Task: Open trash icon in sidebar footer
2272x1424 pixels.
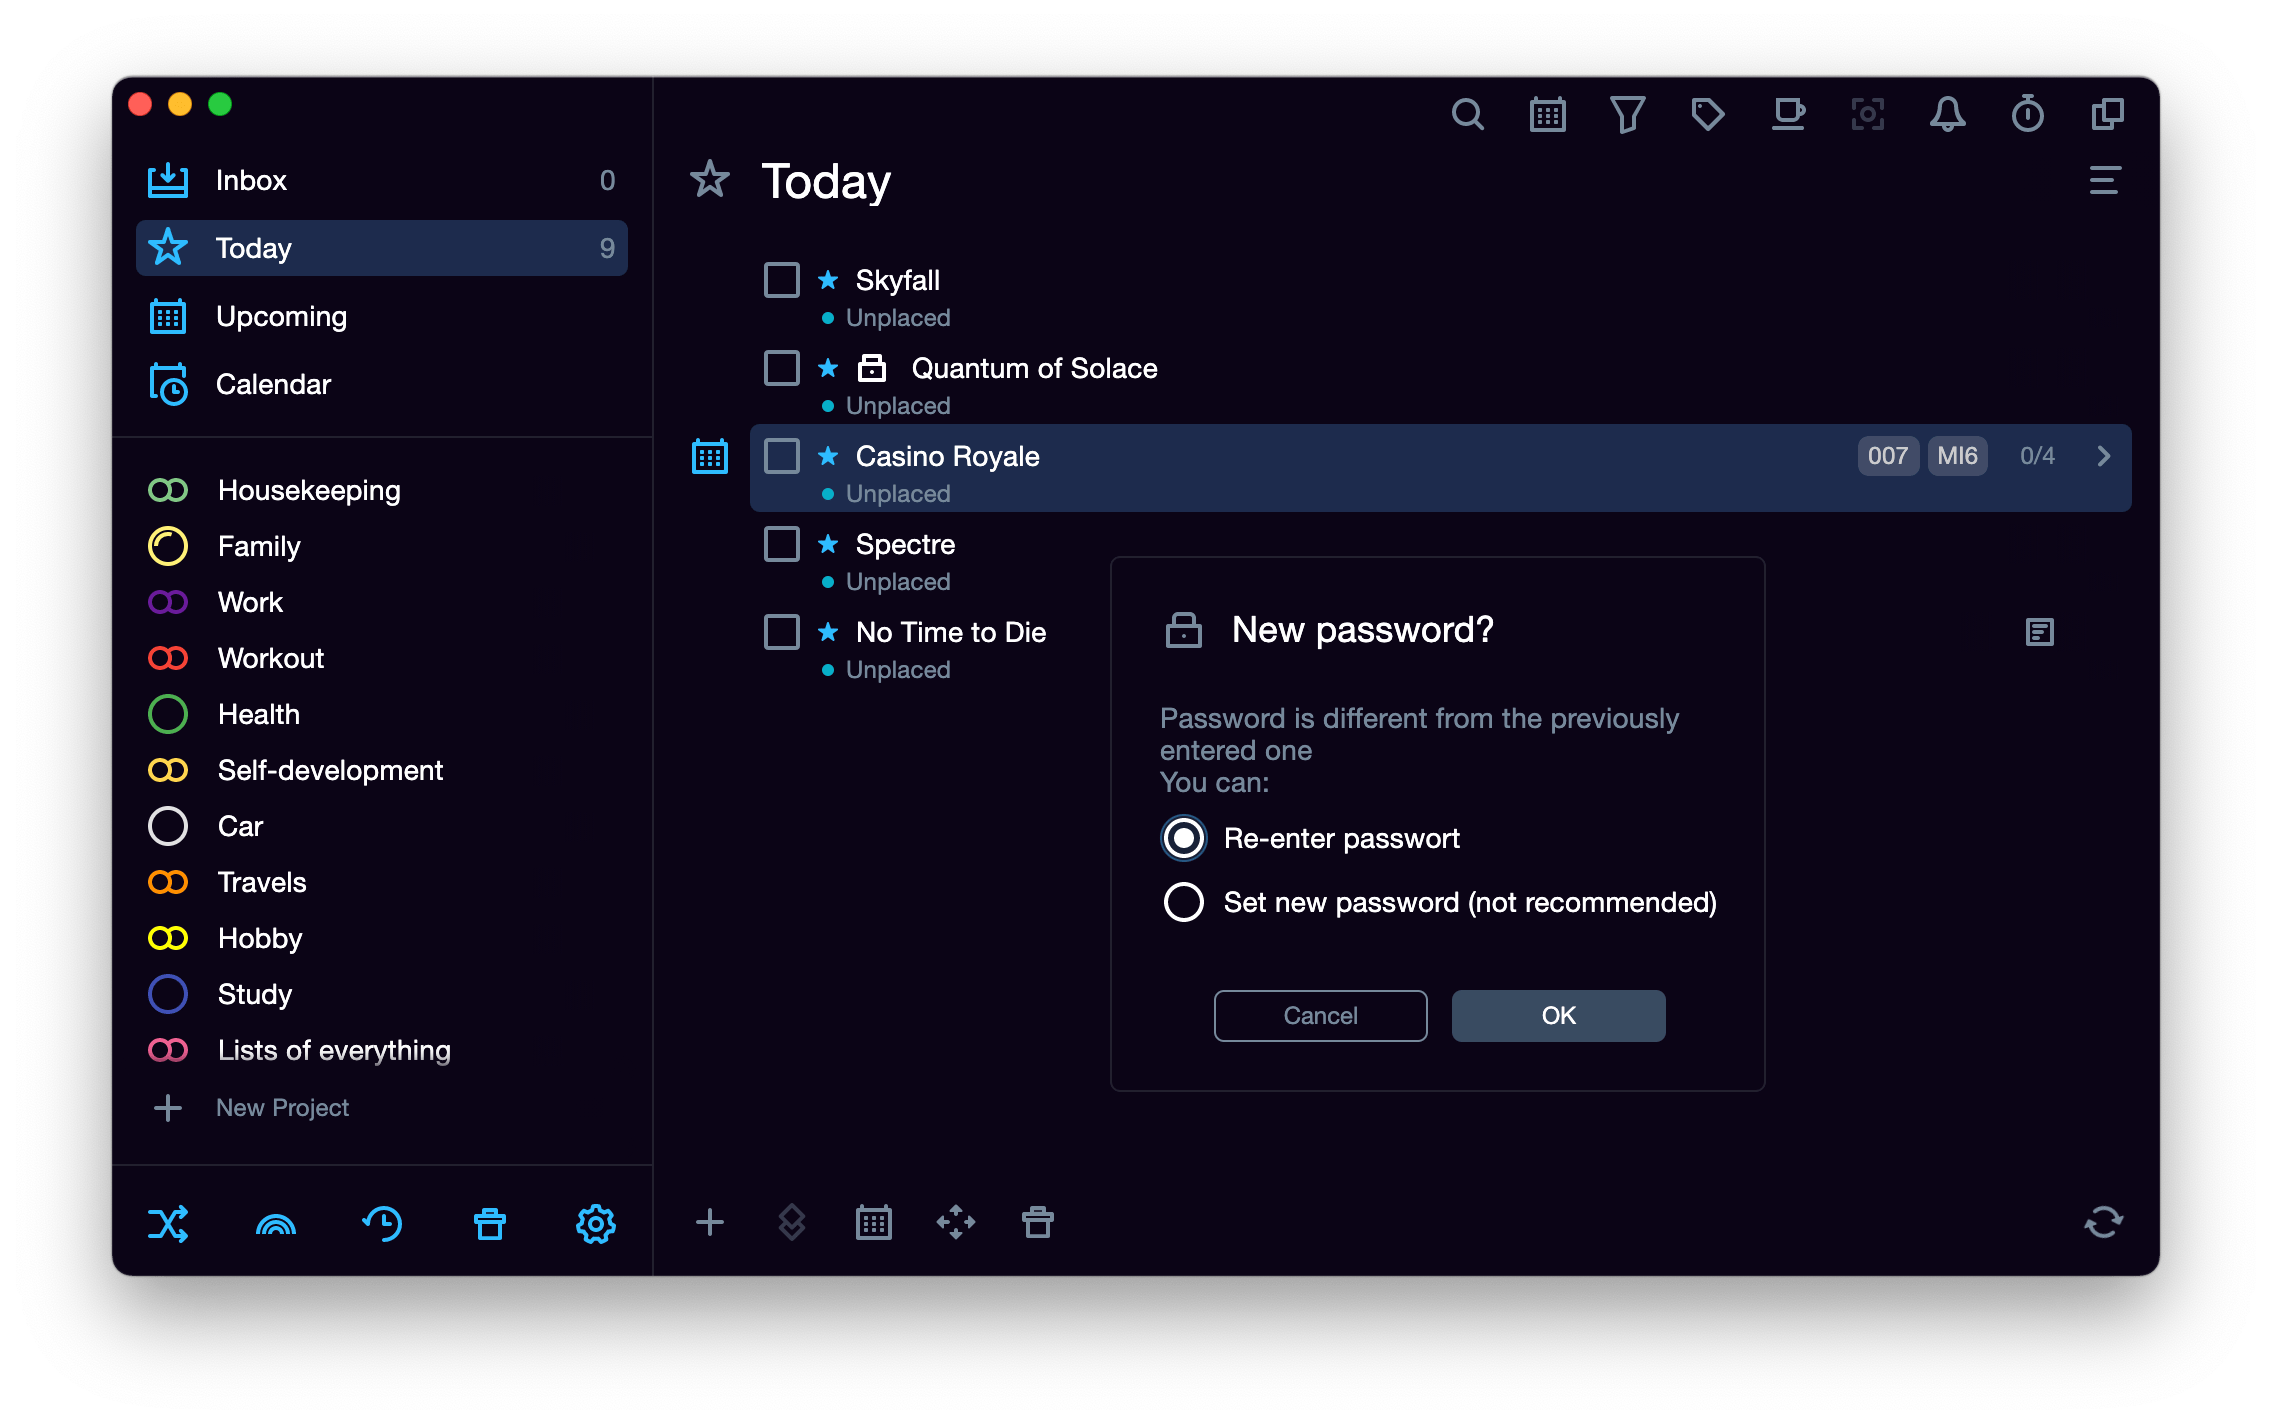Action: coord(490,1224)
